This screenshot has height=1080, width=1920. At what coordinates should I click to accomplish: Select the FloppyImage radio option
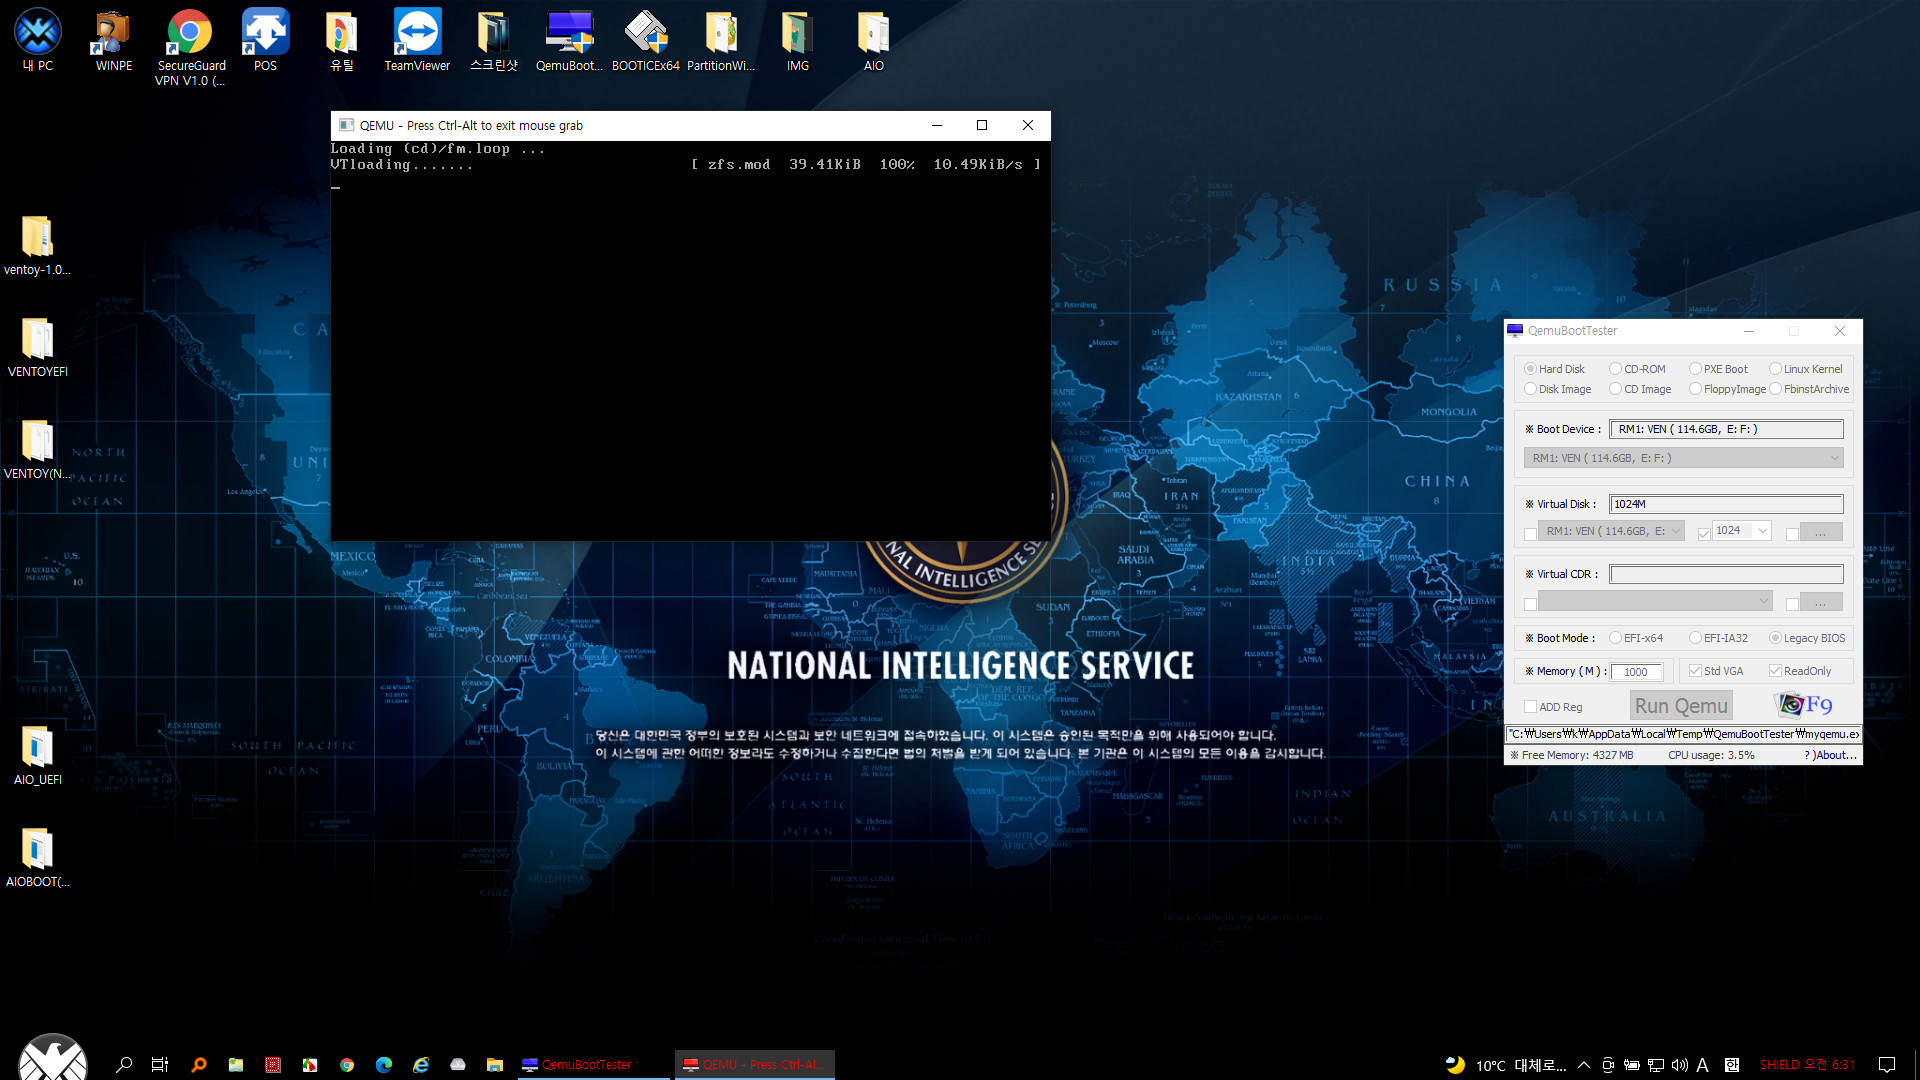pos(1727,389)
